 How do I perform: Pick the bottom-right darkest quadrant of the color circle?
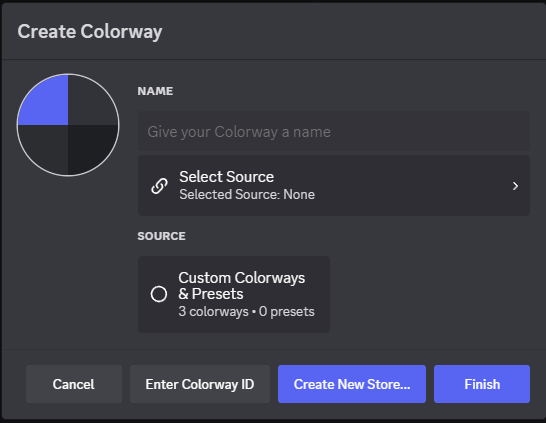click(x=89, y=146)
